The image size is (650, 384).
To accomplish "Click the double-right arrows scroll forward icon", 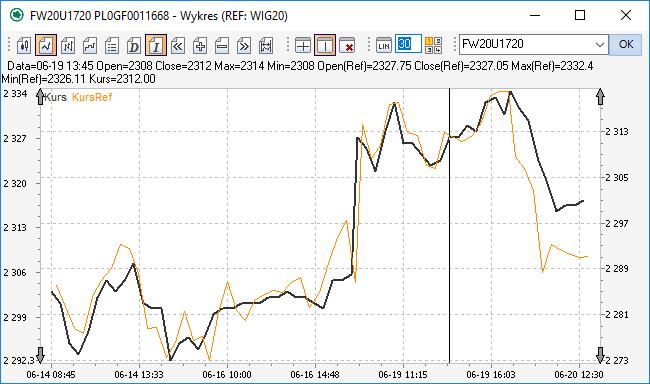I will (x=244, y=45).
